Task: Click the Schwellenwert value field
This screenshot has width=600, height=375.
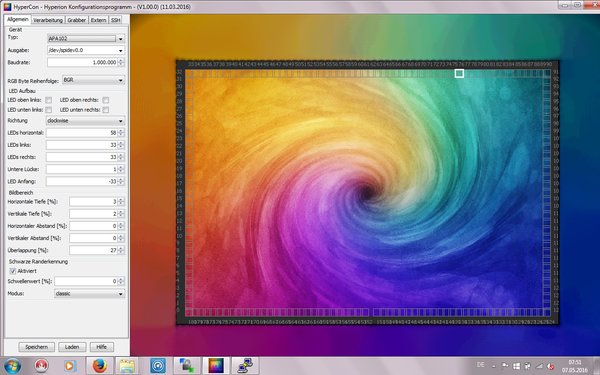Action: tap(86, 281)
